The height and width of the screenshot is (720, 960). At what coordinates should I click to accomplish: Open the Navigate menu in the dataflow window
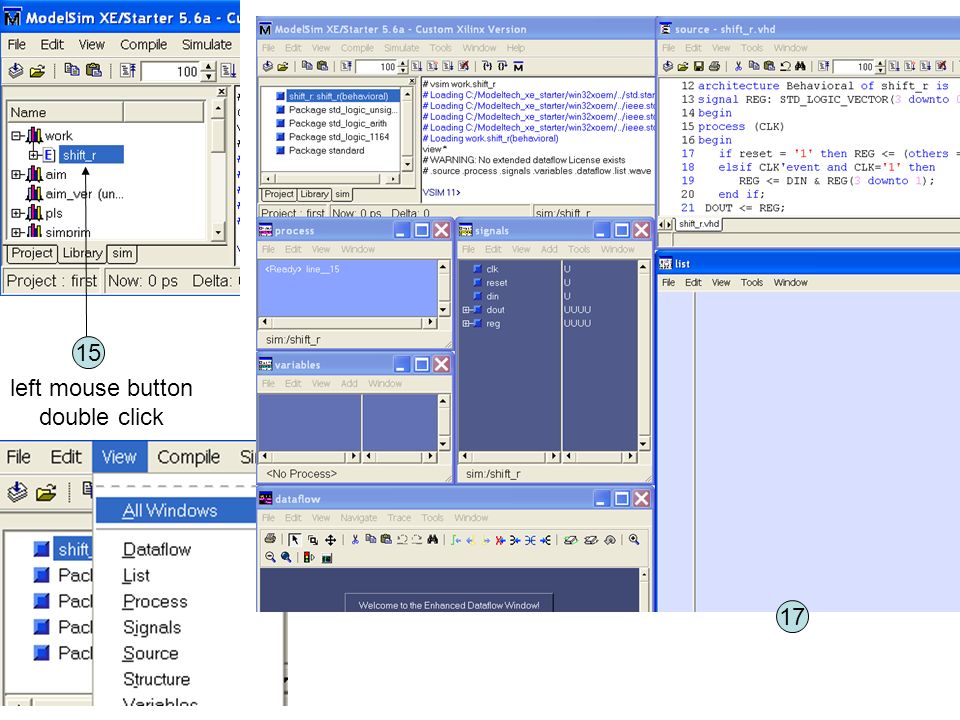pyautogui.click(x=359, y=518)
